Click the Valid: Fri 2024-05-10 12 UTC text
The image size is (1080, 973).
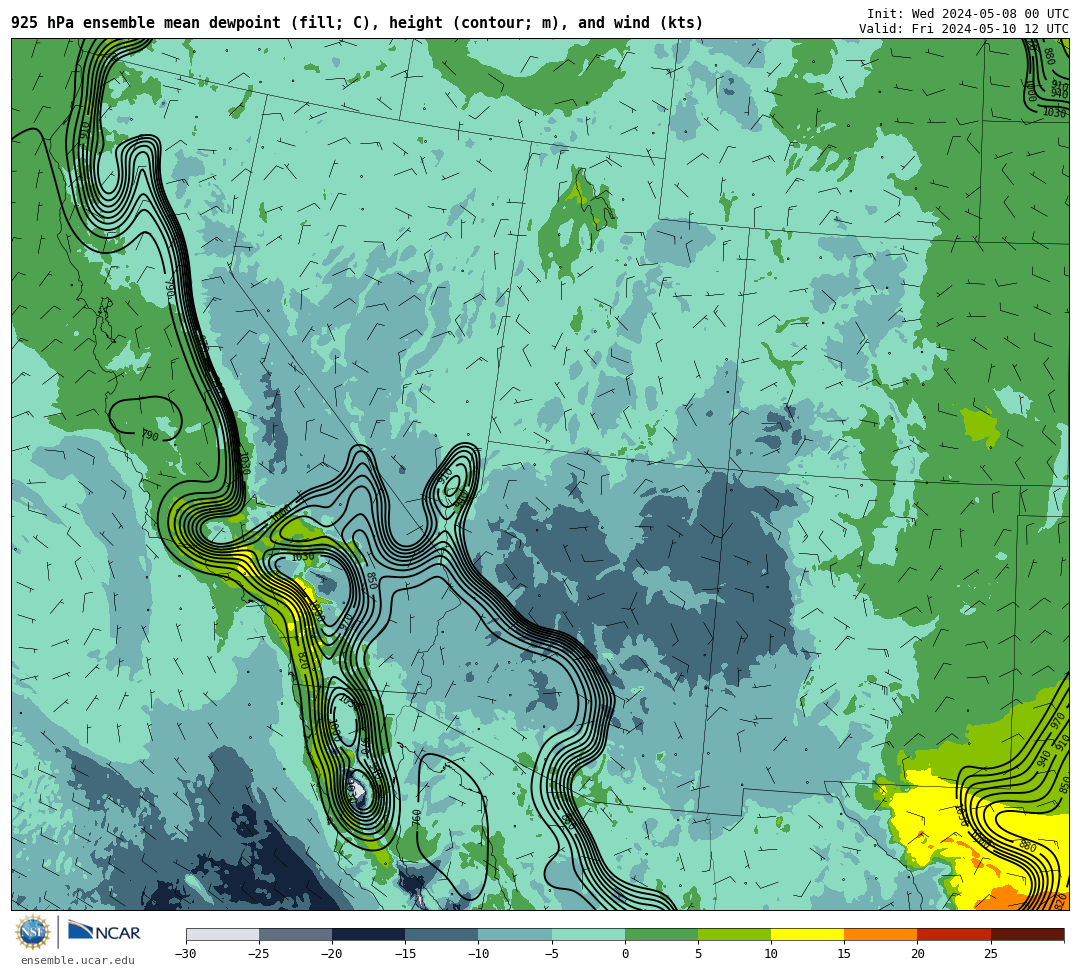coord(964,28)
